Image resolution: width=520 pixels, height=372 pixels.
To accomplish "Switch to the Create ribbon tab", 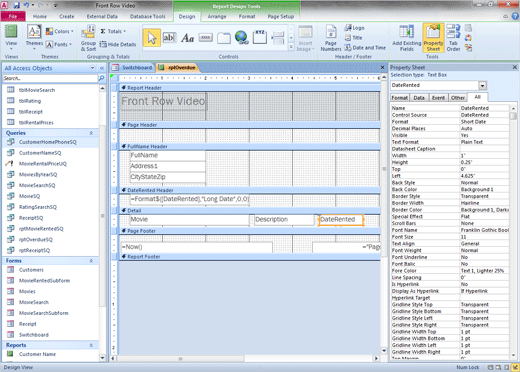I will coord(67,16).
